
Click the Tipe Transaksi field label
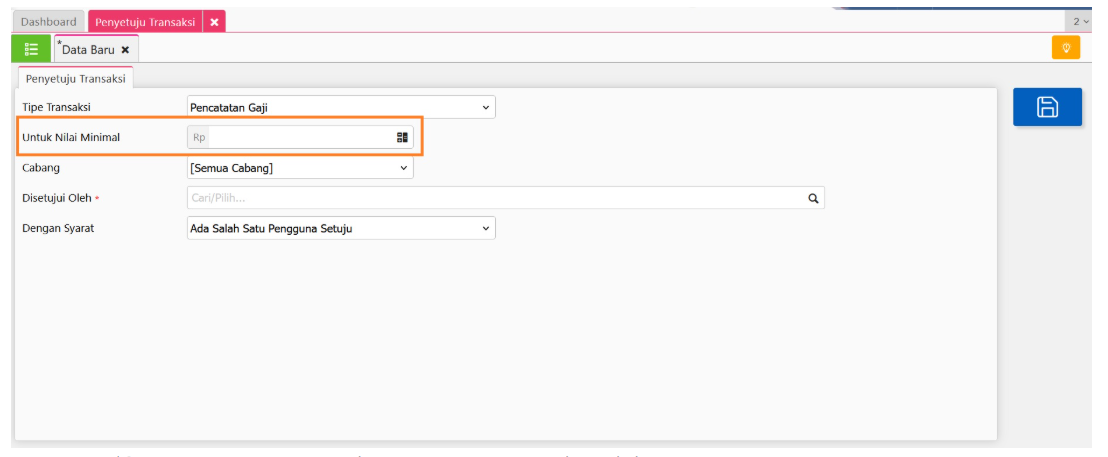[63, 107]
